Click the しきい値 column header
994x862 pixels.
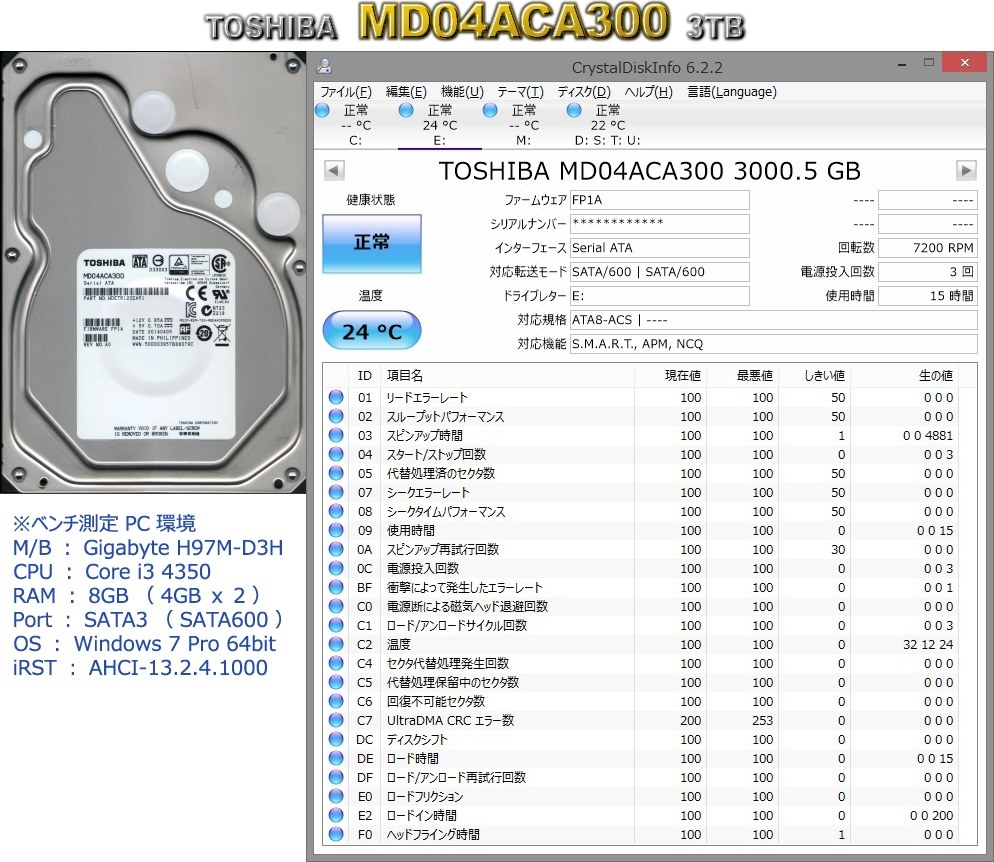click(x=814, y=376)
